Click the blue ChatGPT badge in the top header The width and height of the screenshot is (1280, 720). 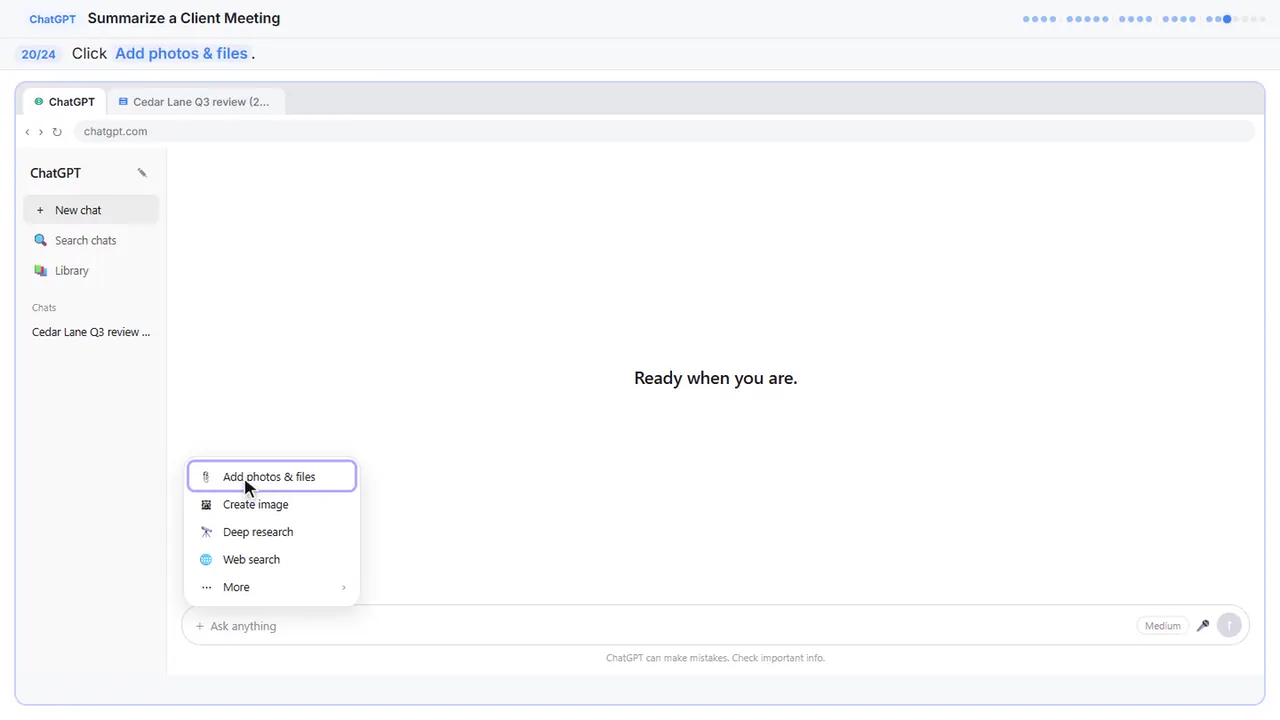coord(52,19)
